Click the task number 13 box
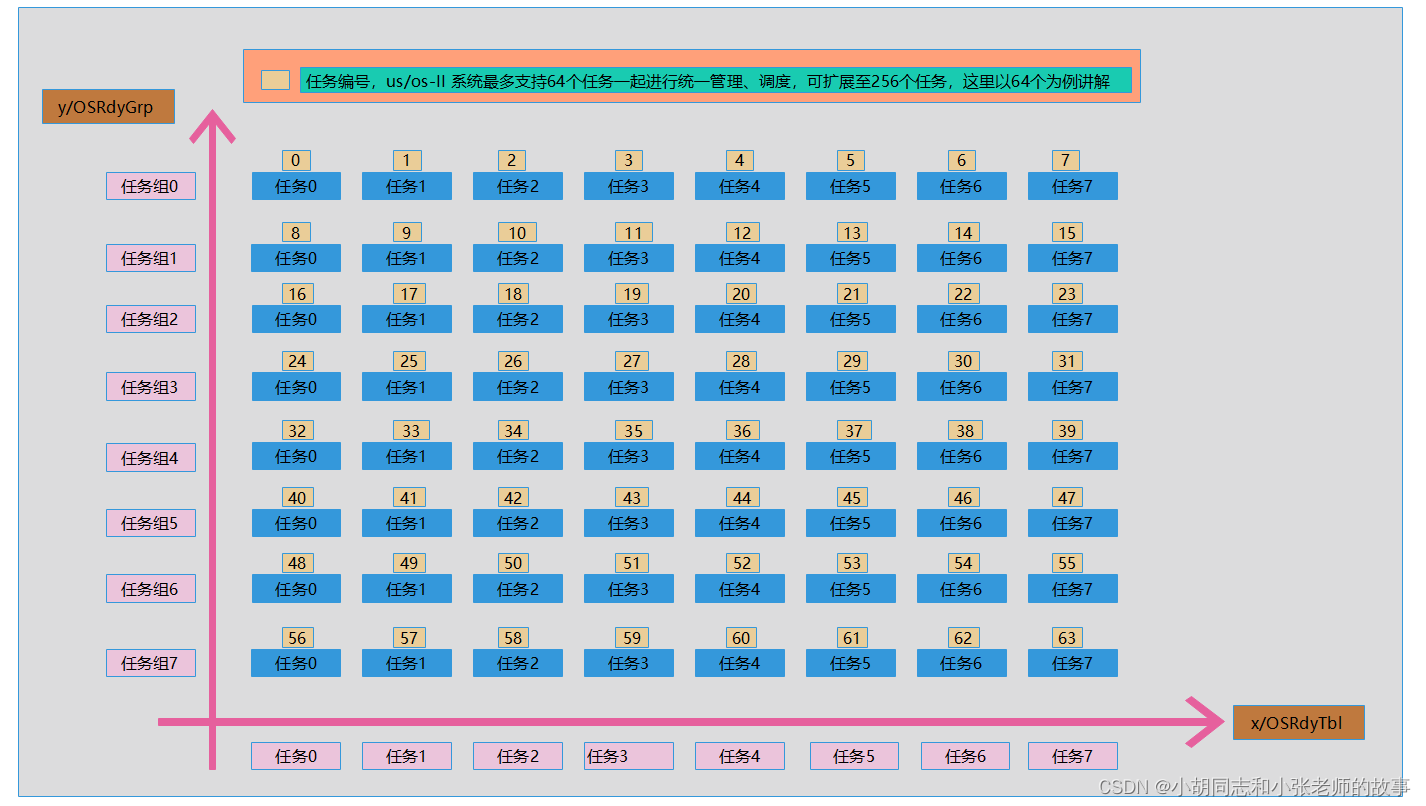The width and height of the screenshot is (1426, 806). pyautogui.click(x=852, y=233)
